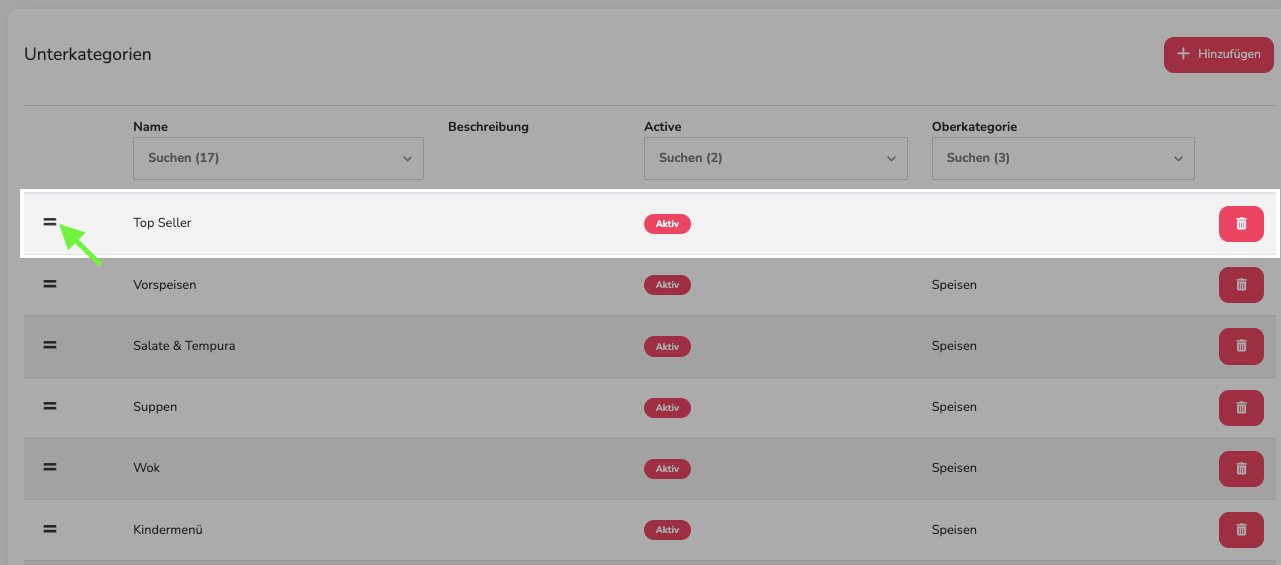This screenshot has width=1281, height=565.
Task: Toggle the Aktiv badge for Suppen
Action: point(667,407)
